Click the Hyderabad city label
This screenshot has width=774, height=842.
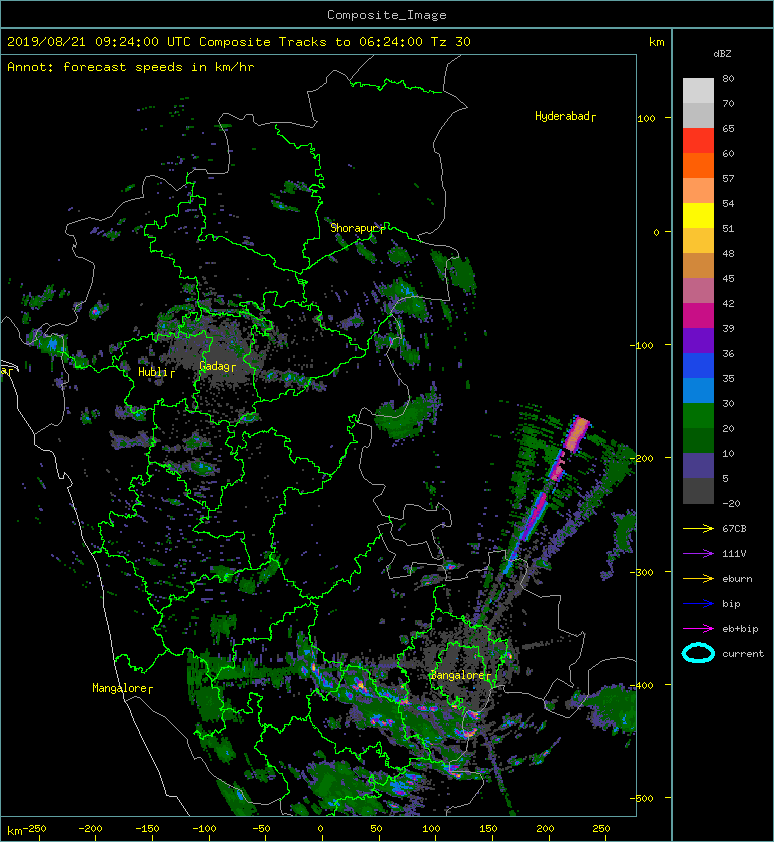(565, 117)
